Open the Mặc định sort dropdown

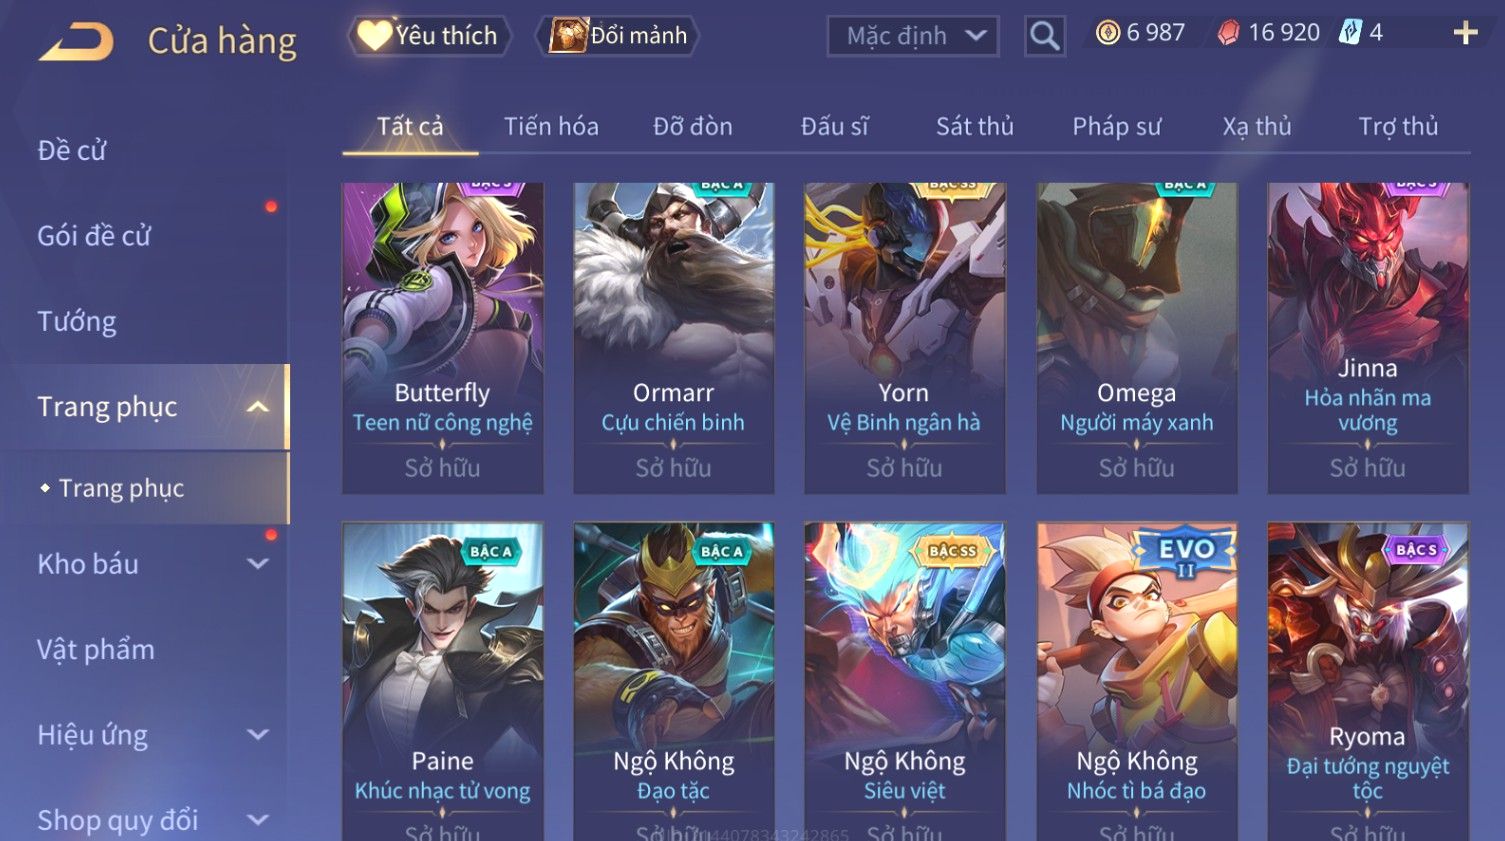point(913,37)
